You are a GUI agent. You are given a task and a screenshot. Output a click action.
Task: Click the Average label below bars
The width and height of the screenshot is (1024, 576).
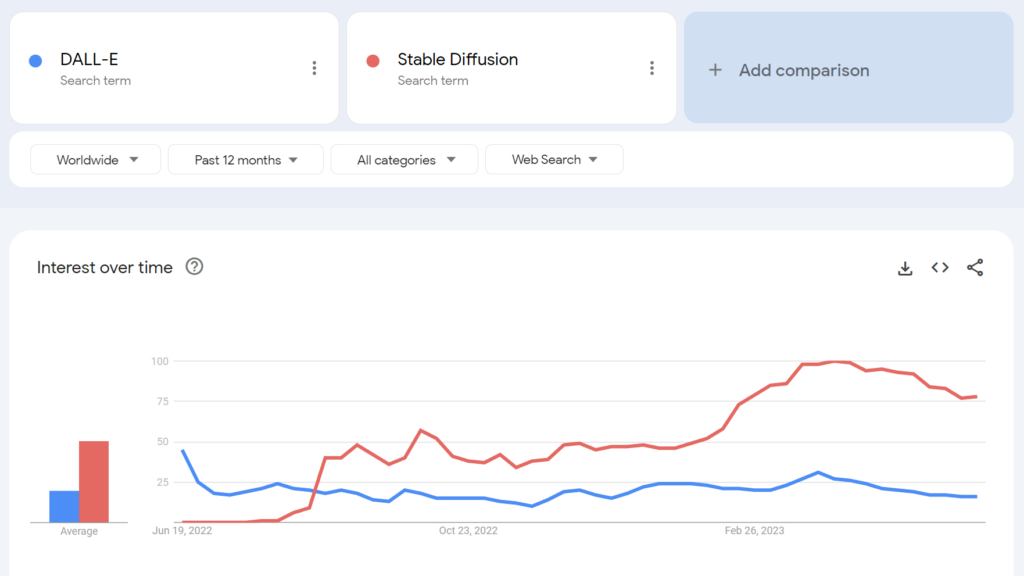pos(79,531)
